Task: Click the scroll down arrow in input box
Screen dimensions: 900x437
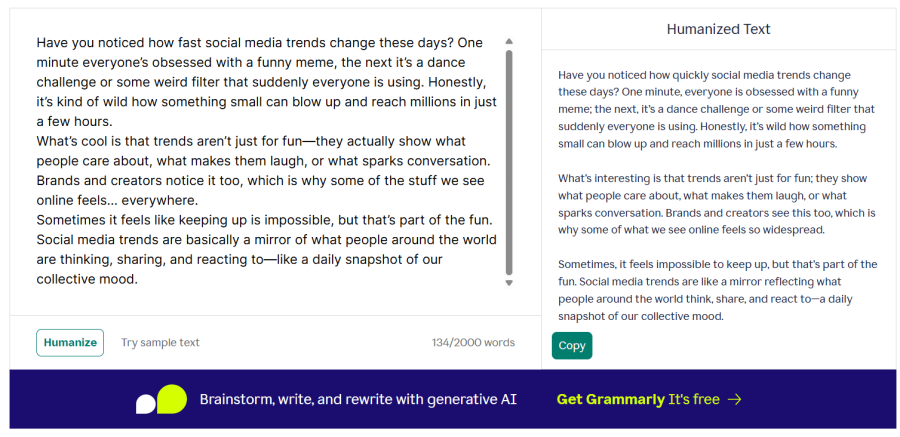Action: click(508, 283)
